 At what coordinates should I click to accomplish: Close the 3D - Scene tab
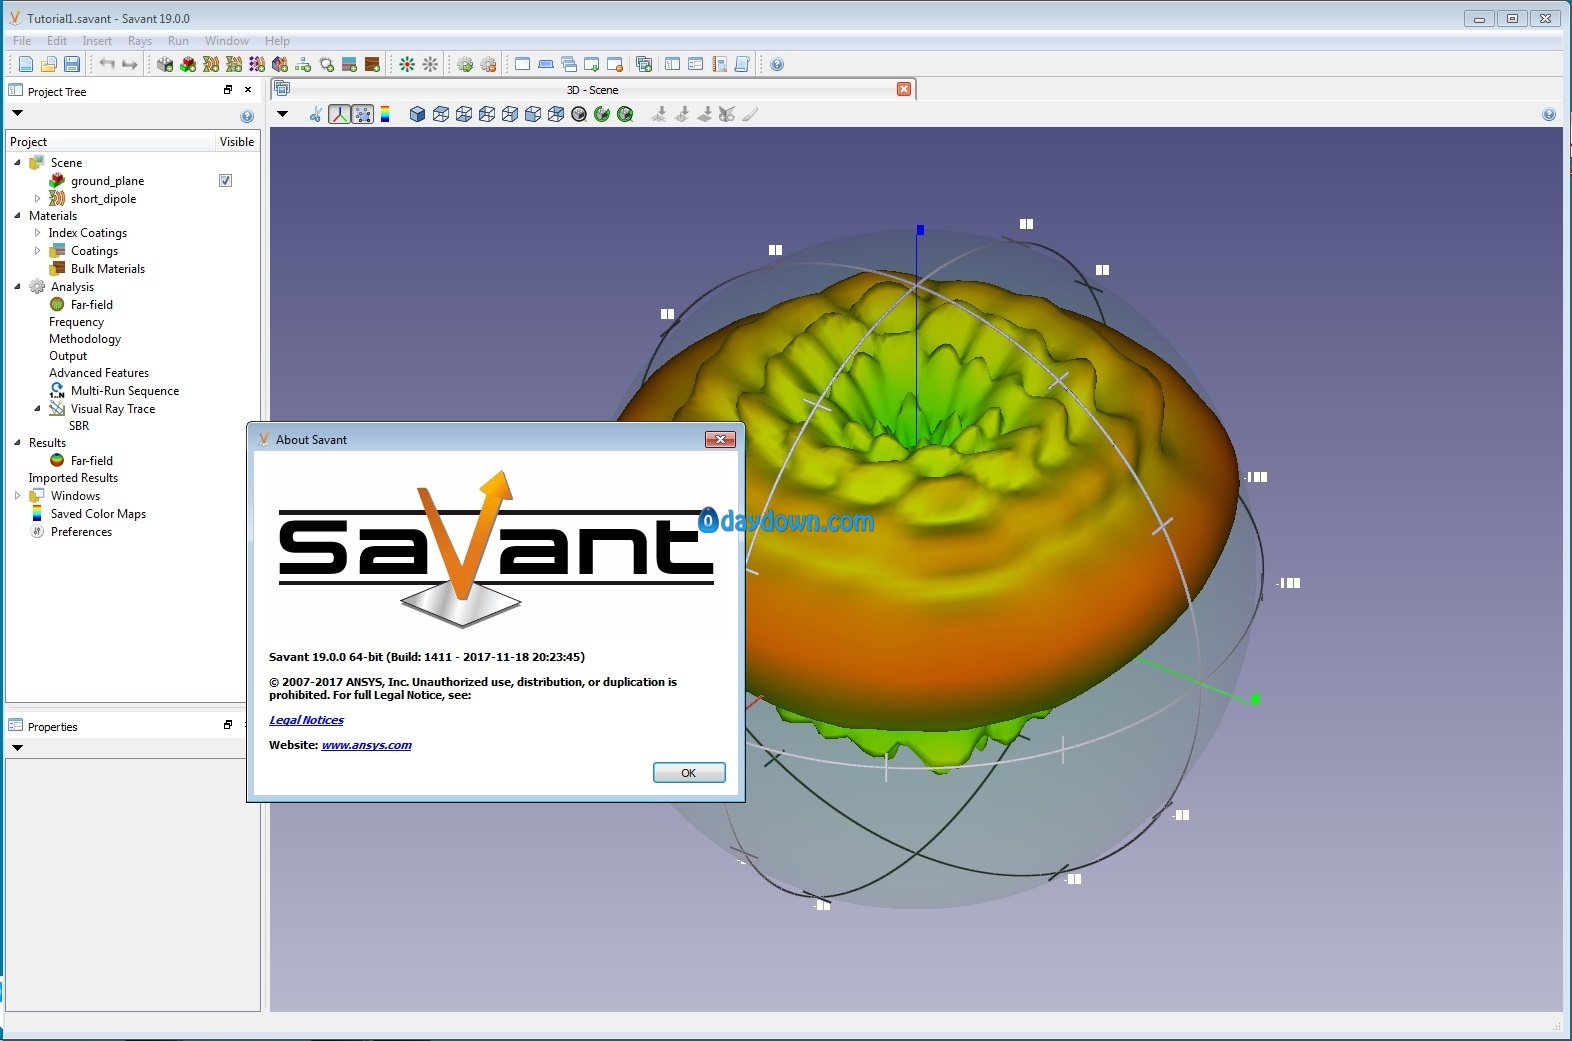pos(904,89)
